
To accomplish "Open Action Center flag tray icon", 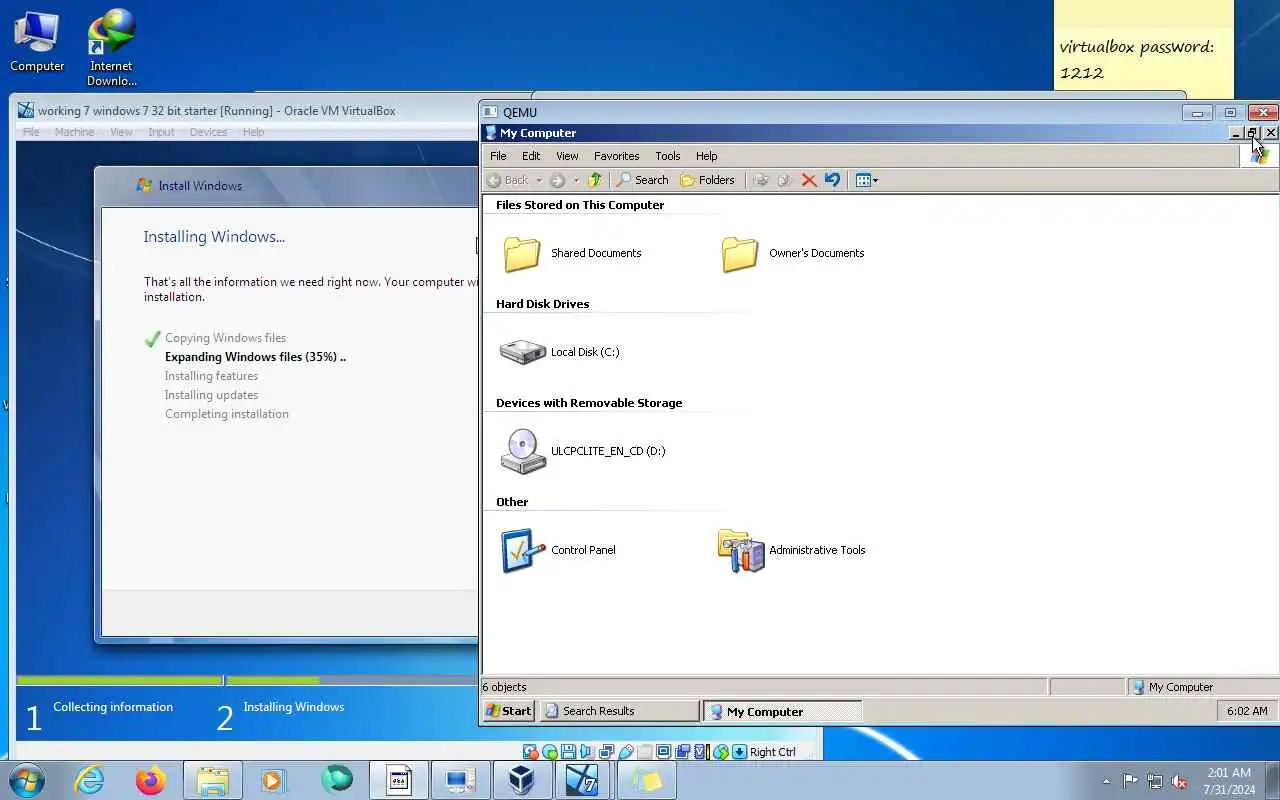I will [1130, 781].
